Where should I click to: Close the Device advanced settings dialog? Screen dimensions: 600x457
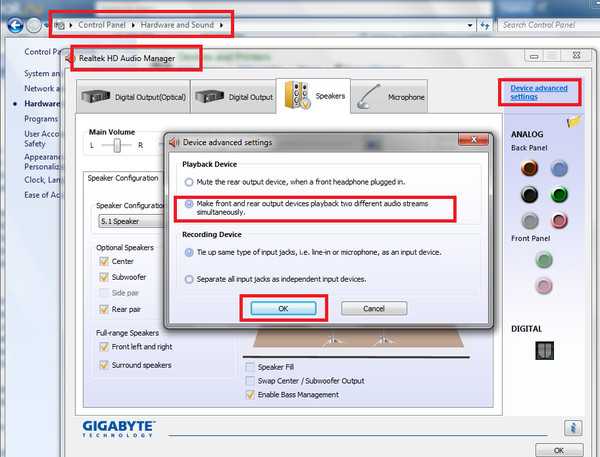(473, 140)
